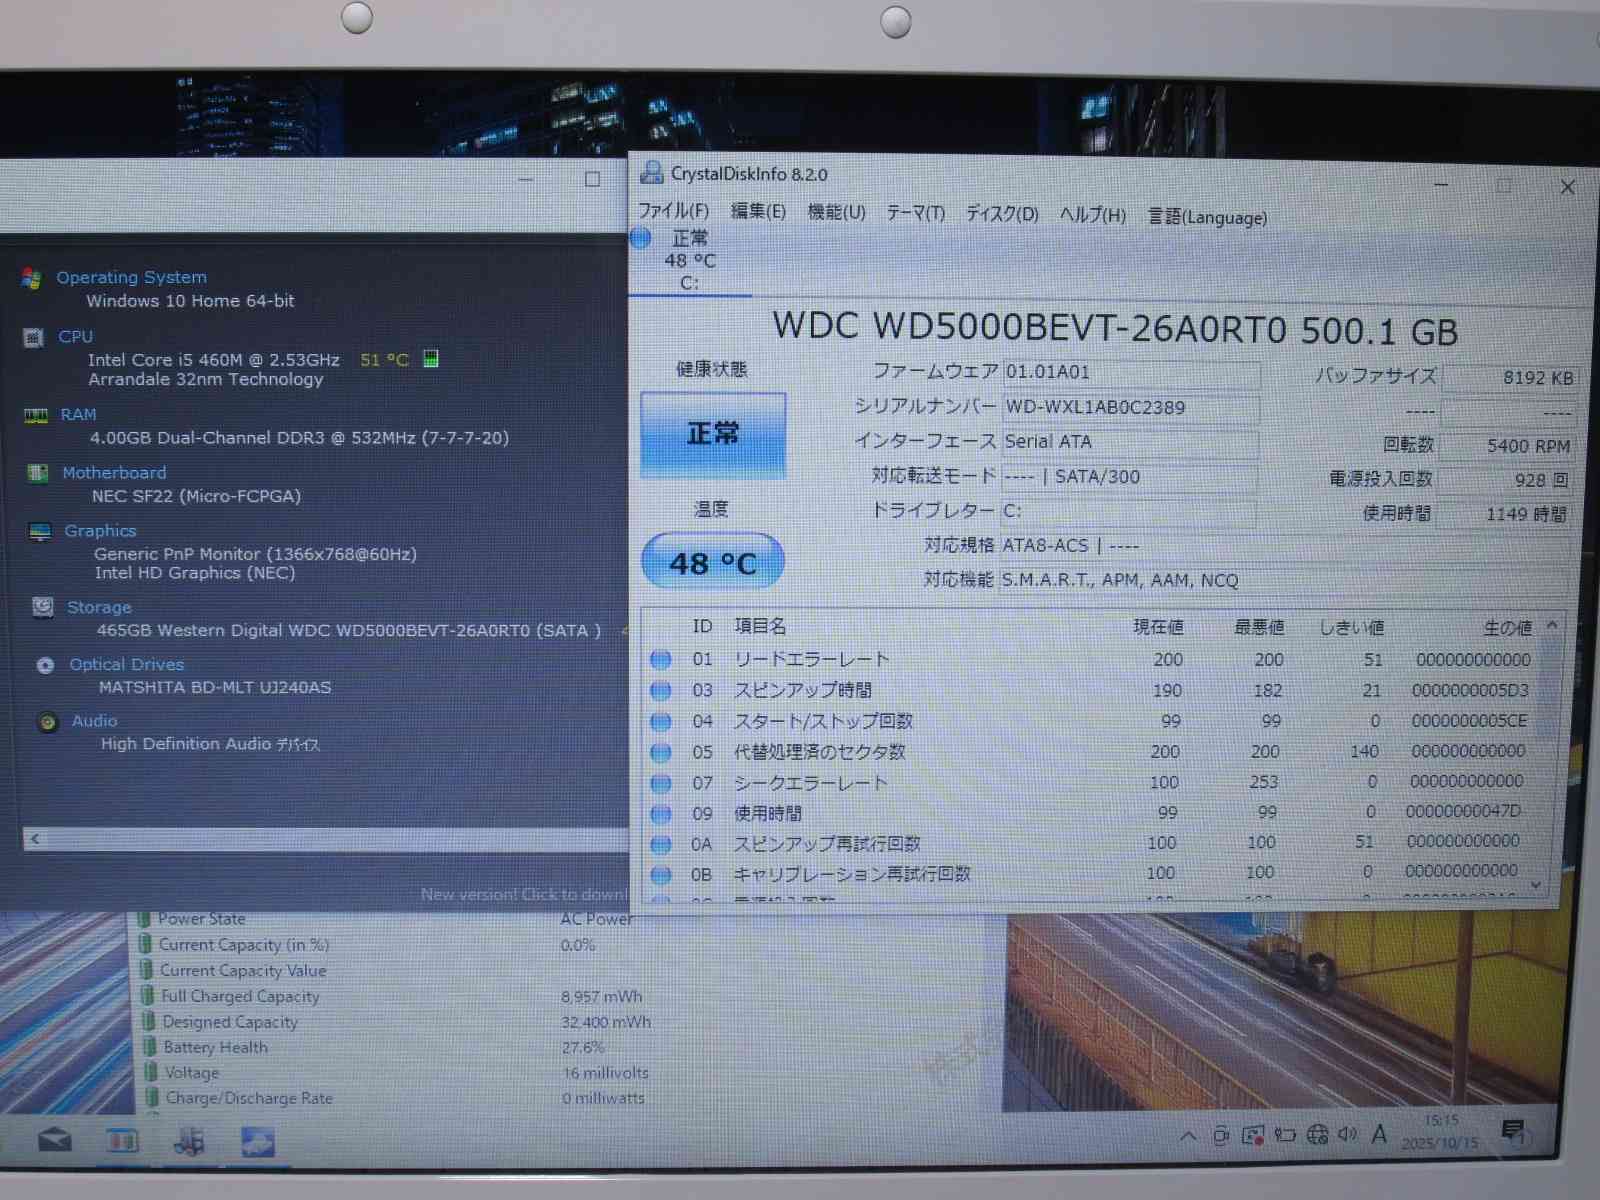Click the 正常 health status button
The width and height of the screenshot is (1600, 1200).
(712, 434)
